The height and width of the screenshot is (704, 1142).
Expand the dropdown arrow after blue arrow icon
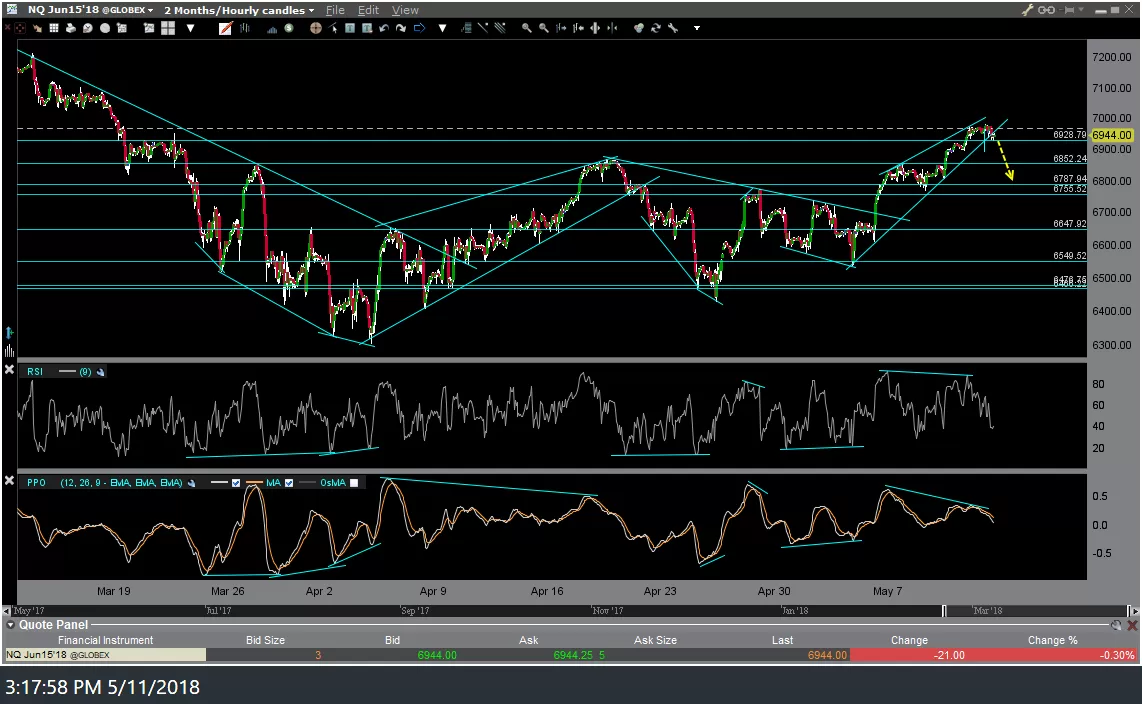click(442, 28)
